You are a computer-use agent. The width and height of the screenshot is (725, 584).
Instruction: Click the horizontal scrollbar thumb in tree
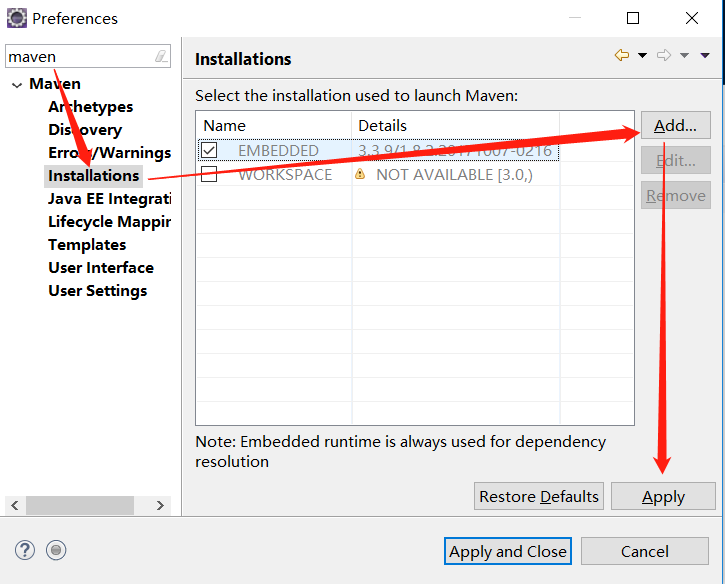tap(80, 505)
